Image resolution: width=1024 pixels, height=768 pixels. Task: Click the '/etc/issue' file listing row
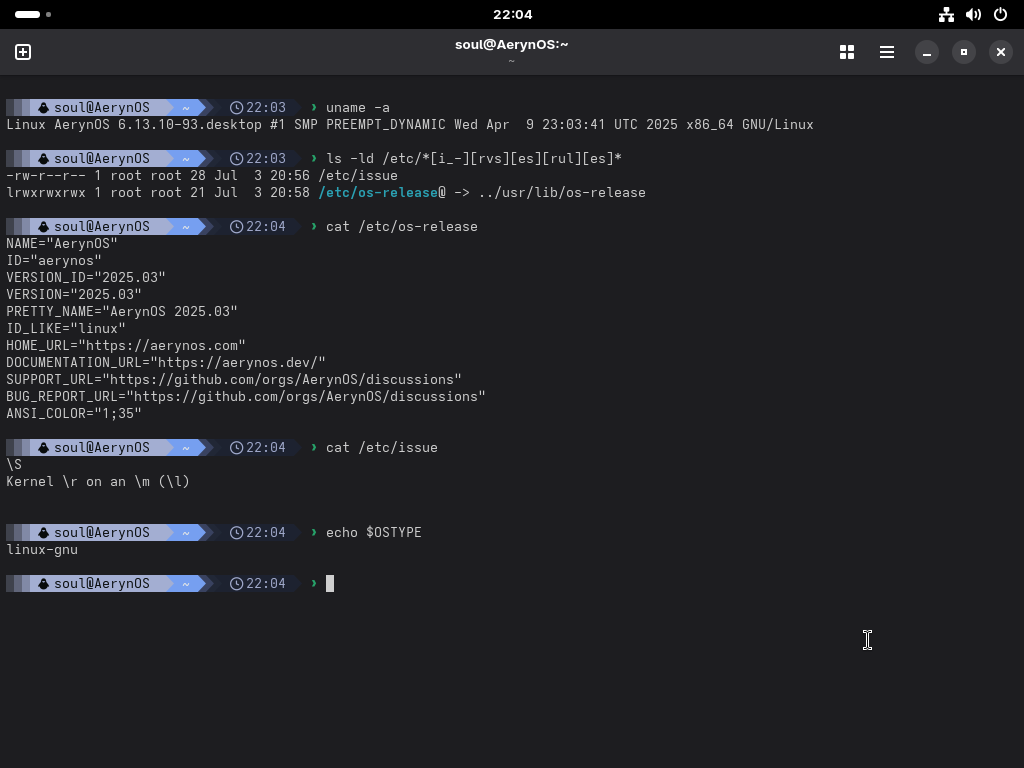tap(202, 176)
